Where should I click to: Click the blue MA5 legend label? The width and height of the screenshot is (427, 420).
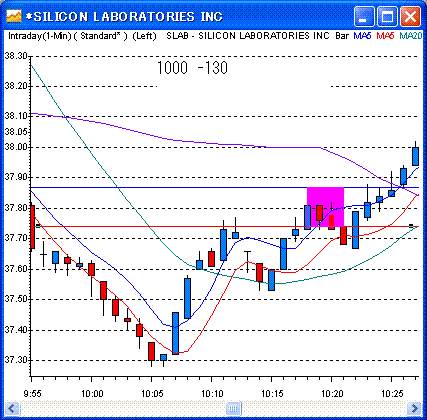(362, 36)
